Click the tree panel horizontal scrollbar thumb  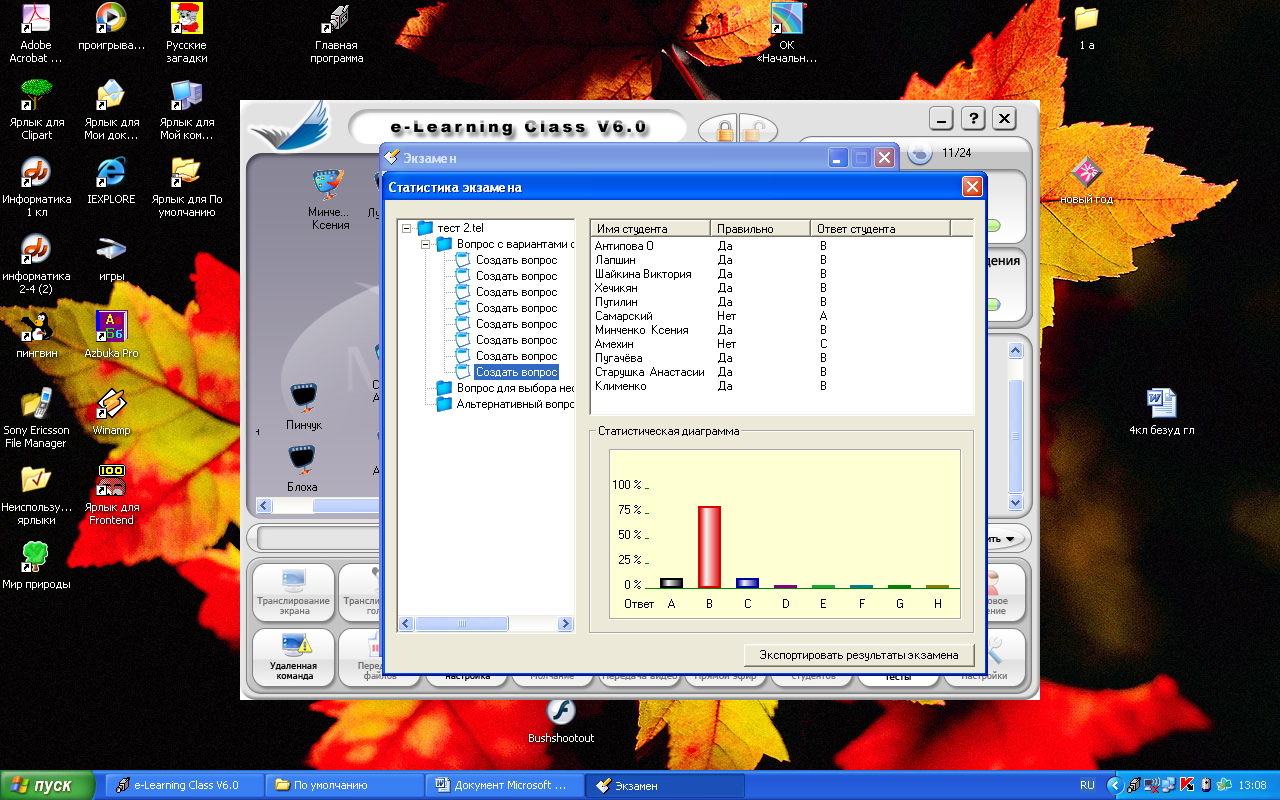(461, 624)
